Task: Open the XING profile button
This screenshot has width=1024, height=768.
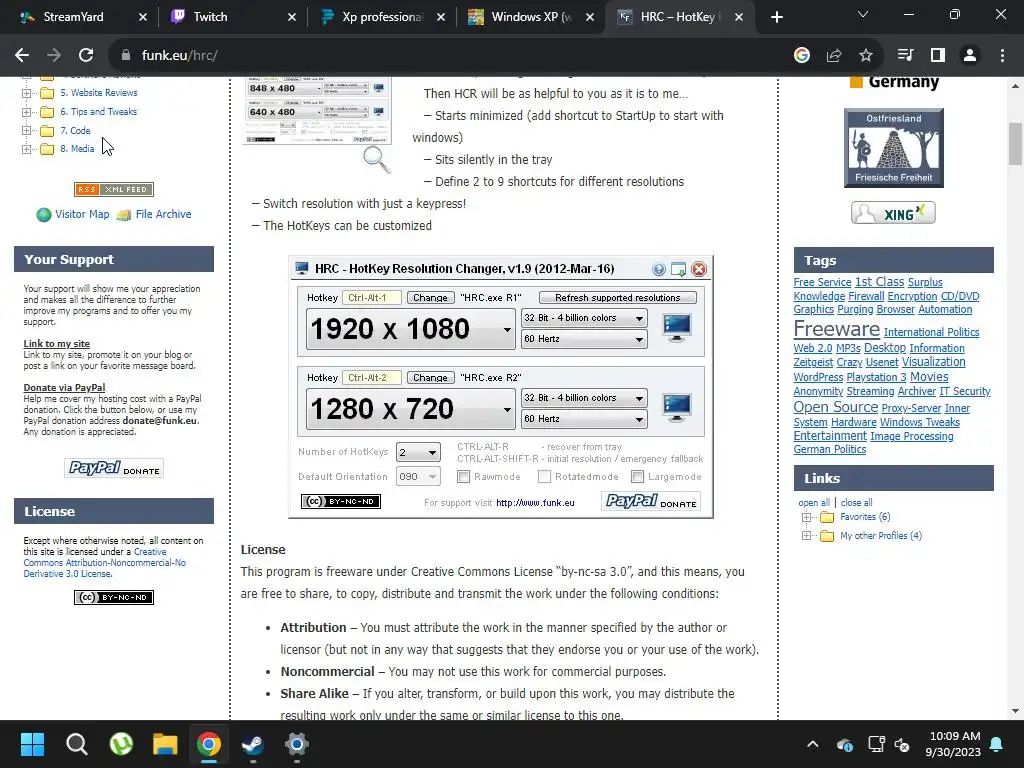Action: (893, 213)
